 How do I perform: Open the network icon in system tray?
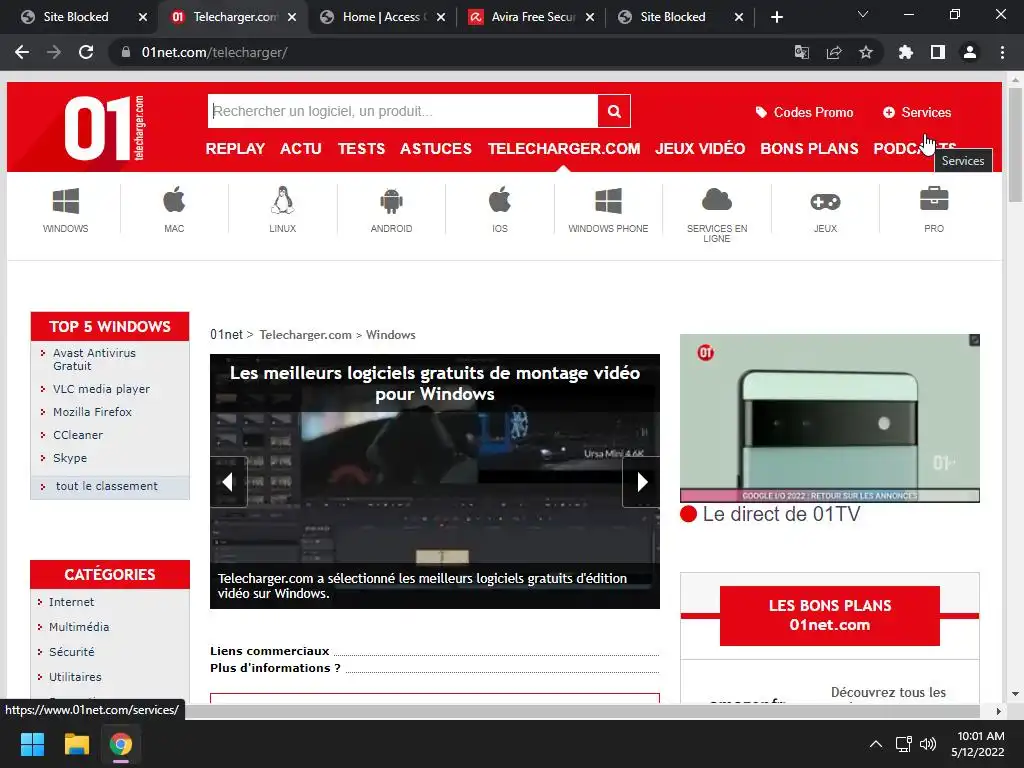(903, 744)
